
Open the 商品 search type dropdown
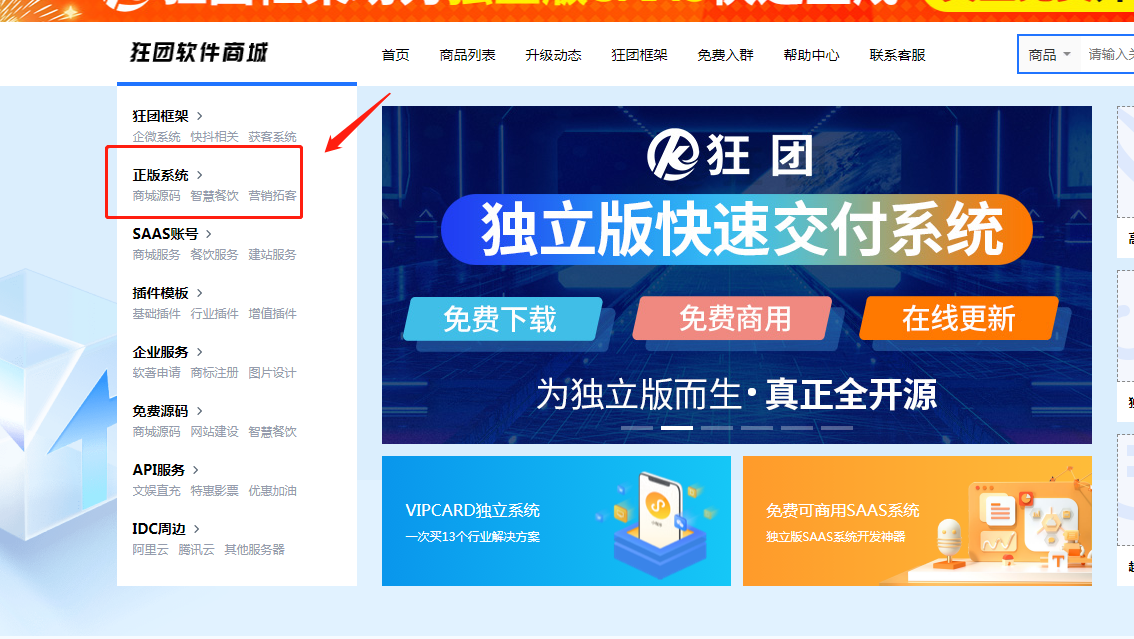pyautogui.click(x=1049, y=55)
